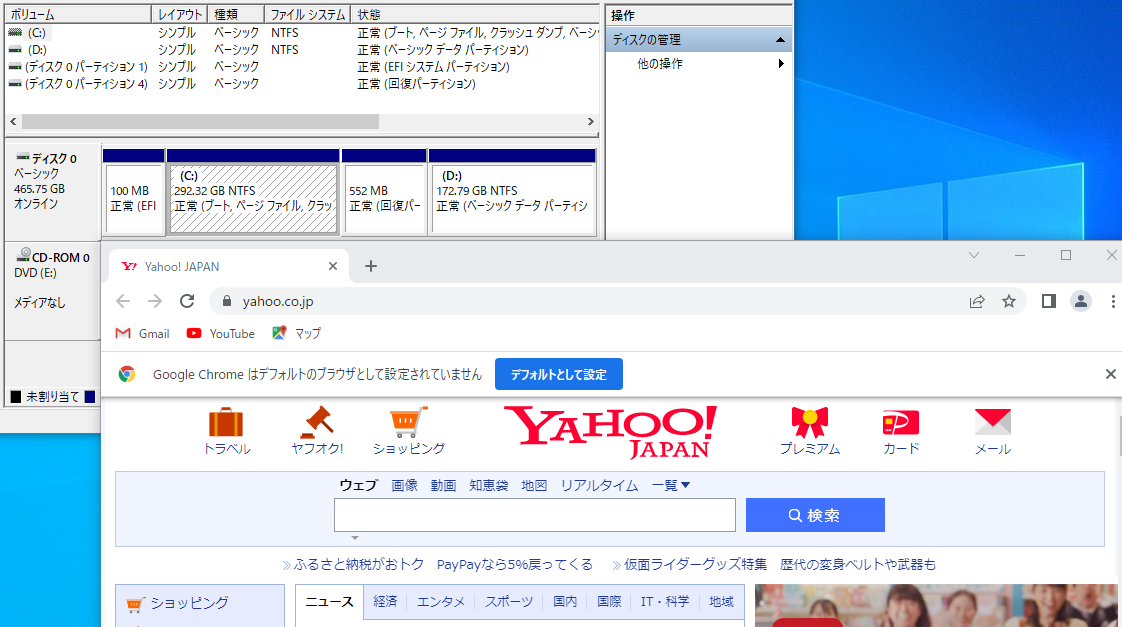Expand arrow below the search box

coord(355,538)
